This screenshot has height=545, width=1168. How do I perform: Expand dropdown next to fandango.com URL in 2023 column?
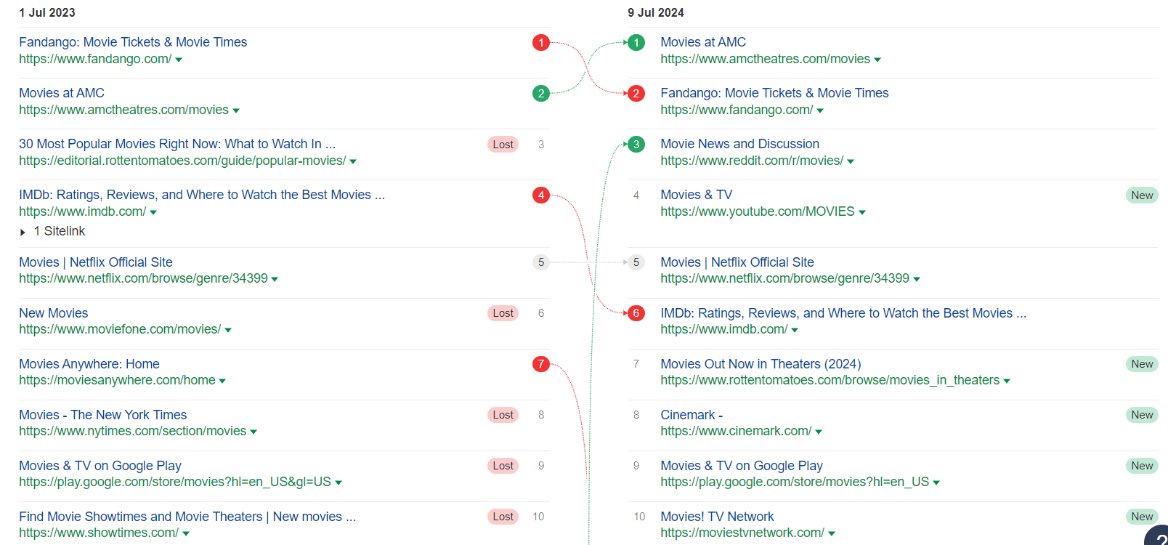[179, 60]
